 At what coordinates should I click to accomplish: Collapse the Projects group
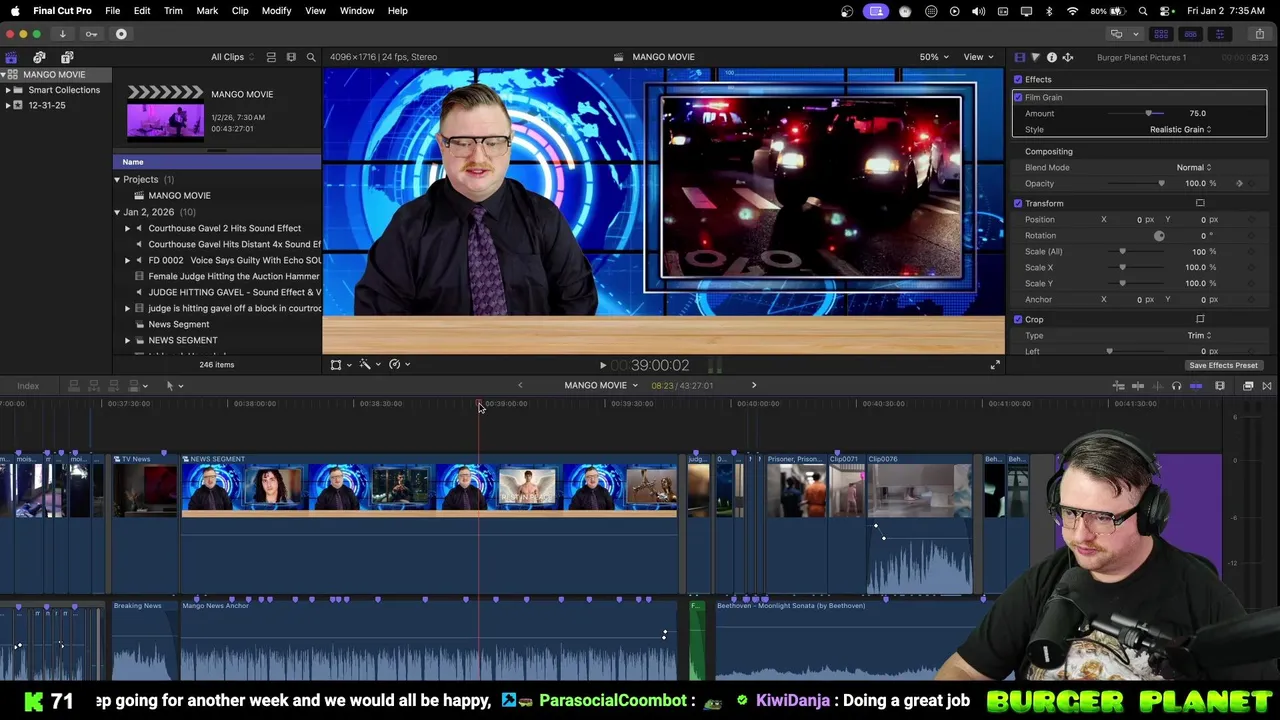click(117, 180)
